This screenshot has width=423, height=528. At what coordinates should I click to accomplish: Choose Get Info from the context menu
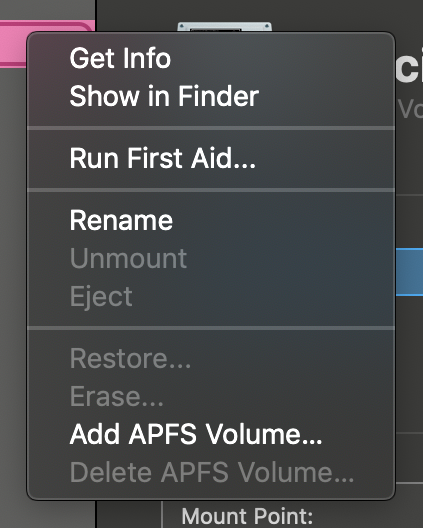(x=120, y=58)
